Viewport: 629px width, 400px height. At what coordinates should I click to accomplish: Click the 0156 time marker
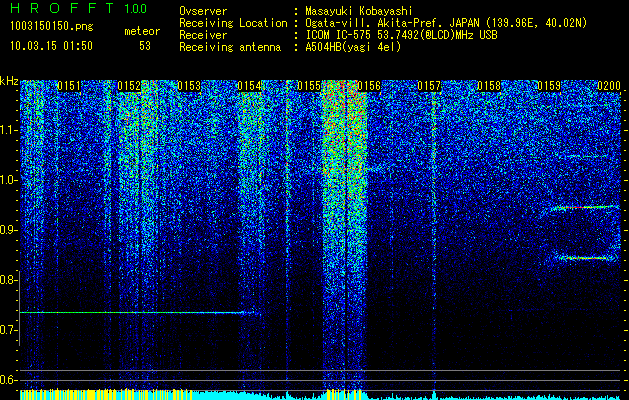[x=369, y=86]
